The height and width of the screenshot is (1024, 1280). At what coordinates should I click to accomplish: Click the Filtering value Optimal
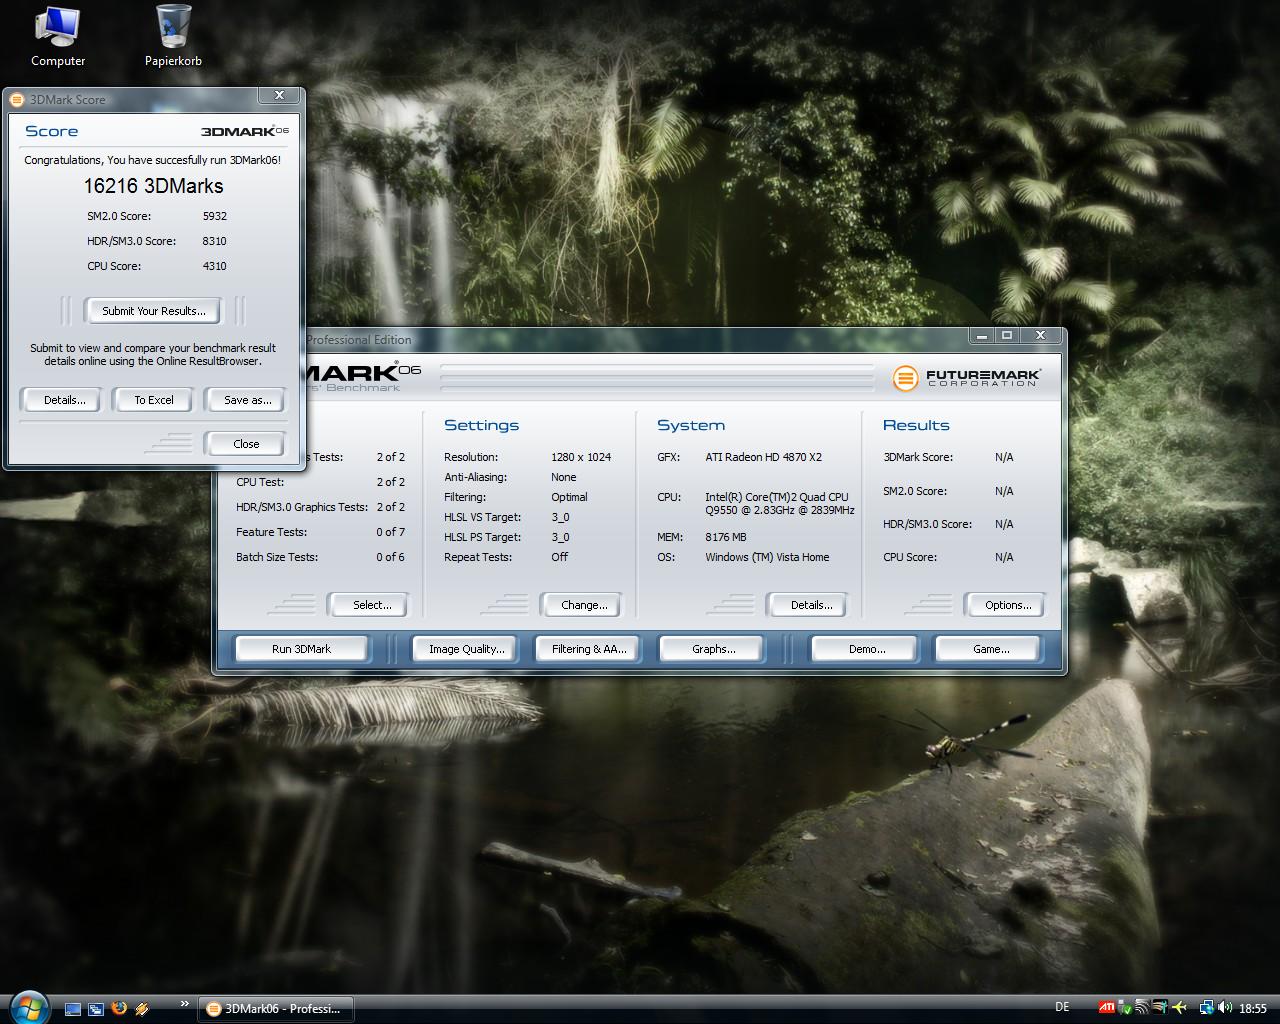(x=569, y=497)
